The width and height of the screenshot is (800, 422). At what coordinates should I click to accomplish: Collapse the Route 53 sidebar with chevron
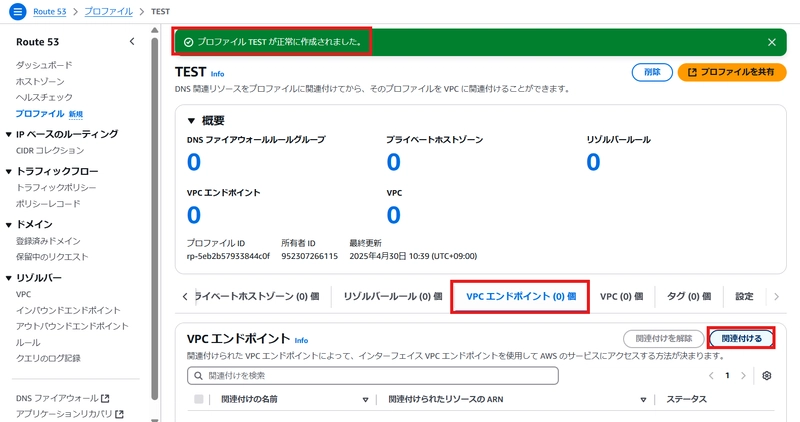coord(132,42)
